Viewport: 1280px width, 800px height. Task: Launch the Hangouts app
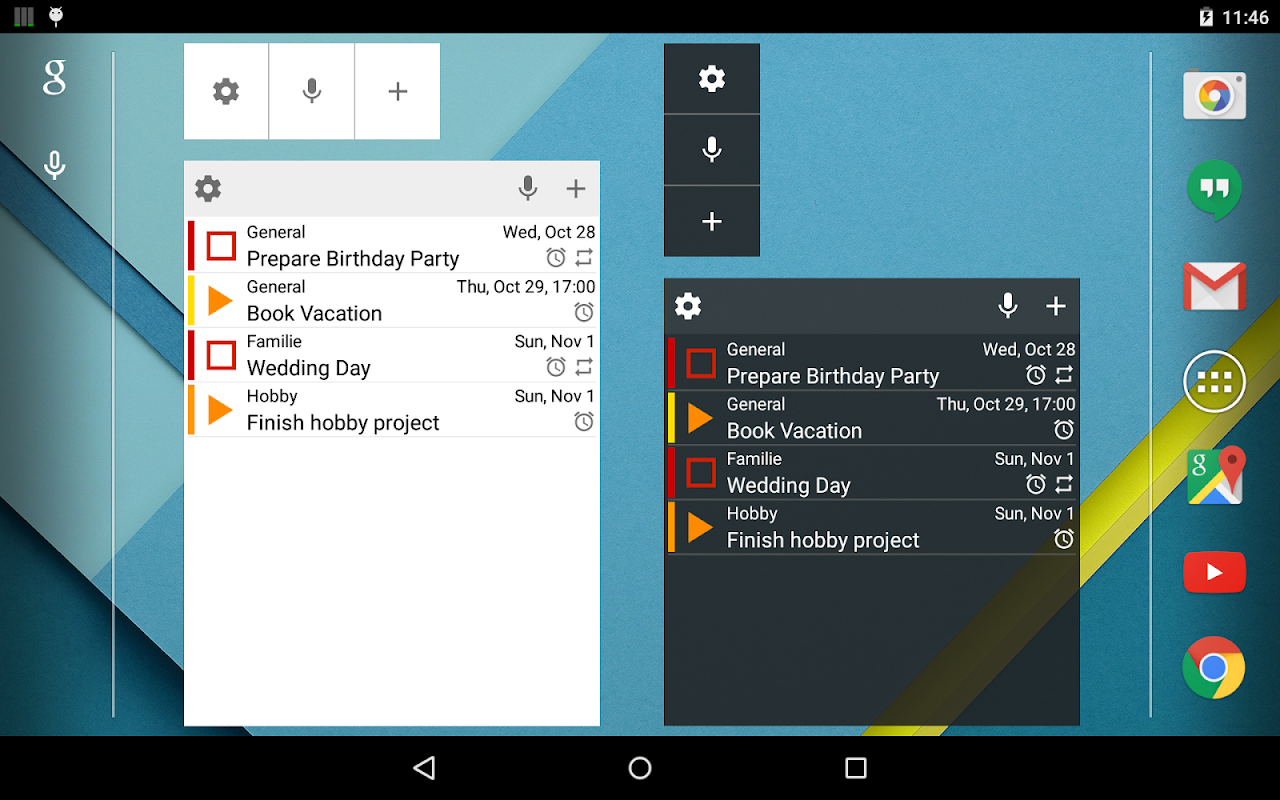pos(1214,190)
